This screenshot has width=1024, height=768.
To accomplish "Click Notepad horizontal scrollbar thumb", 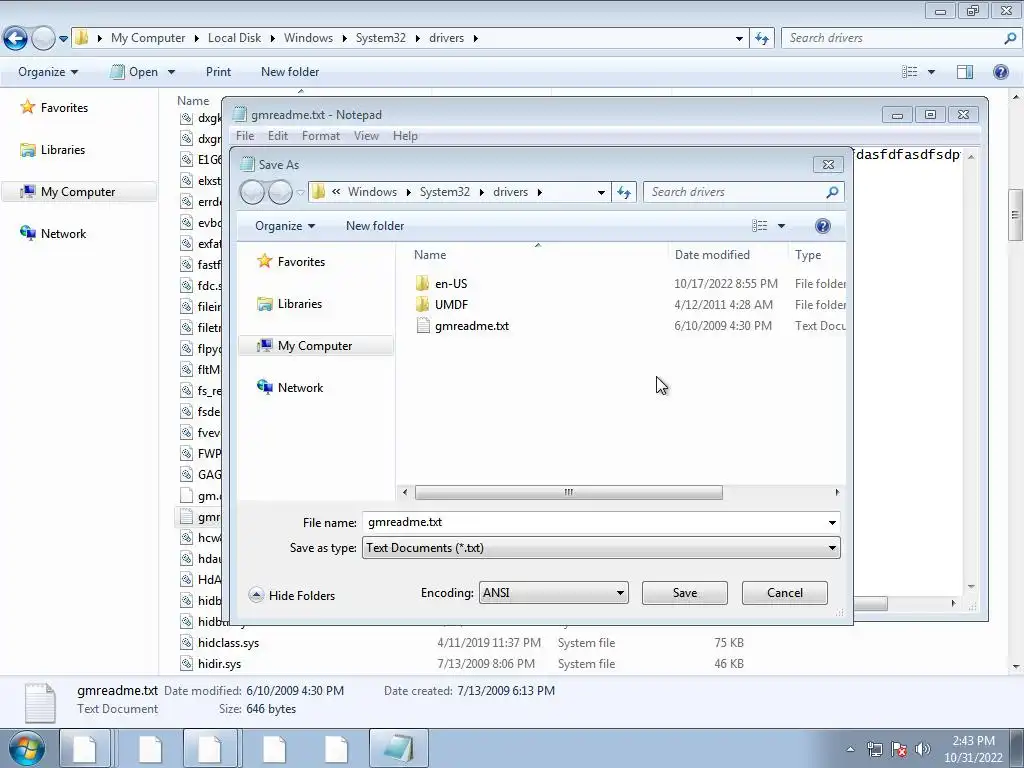I will point(870,603).
